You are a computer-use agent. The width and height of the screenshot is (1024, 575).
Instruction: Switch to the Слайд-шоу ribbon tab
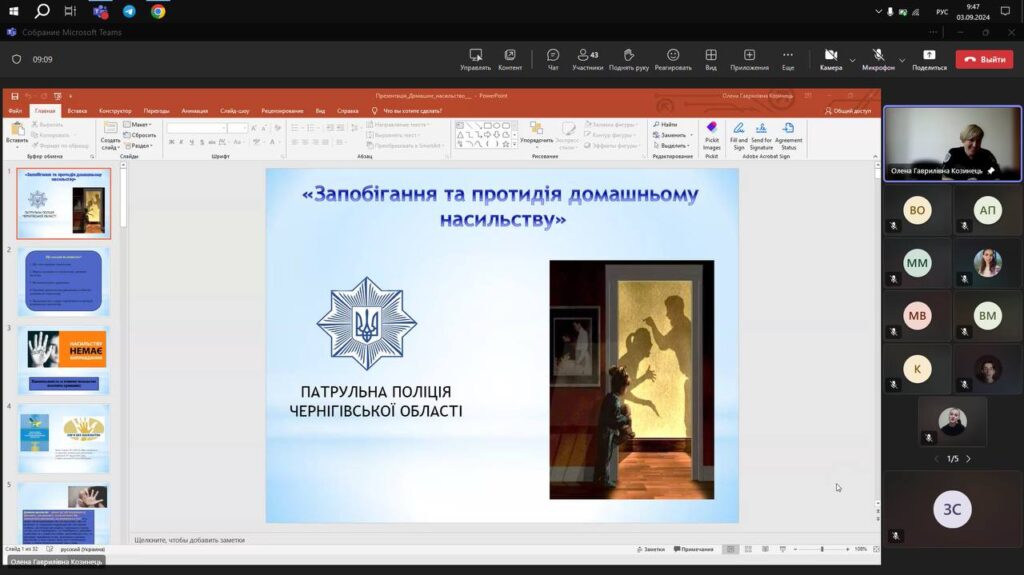[x=234, y=111]
